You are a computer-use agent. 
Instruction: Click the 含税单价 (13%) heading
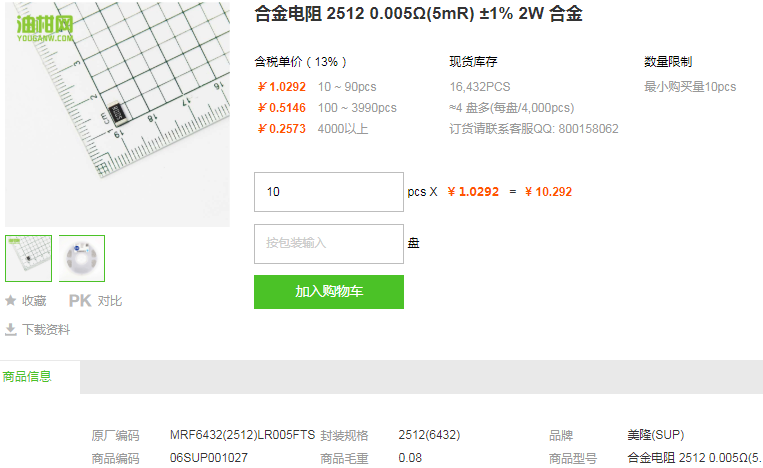click(301, 62)
